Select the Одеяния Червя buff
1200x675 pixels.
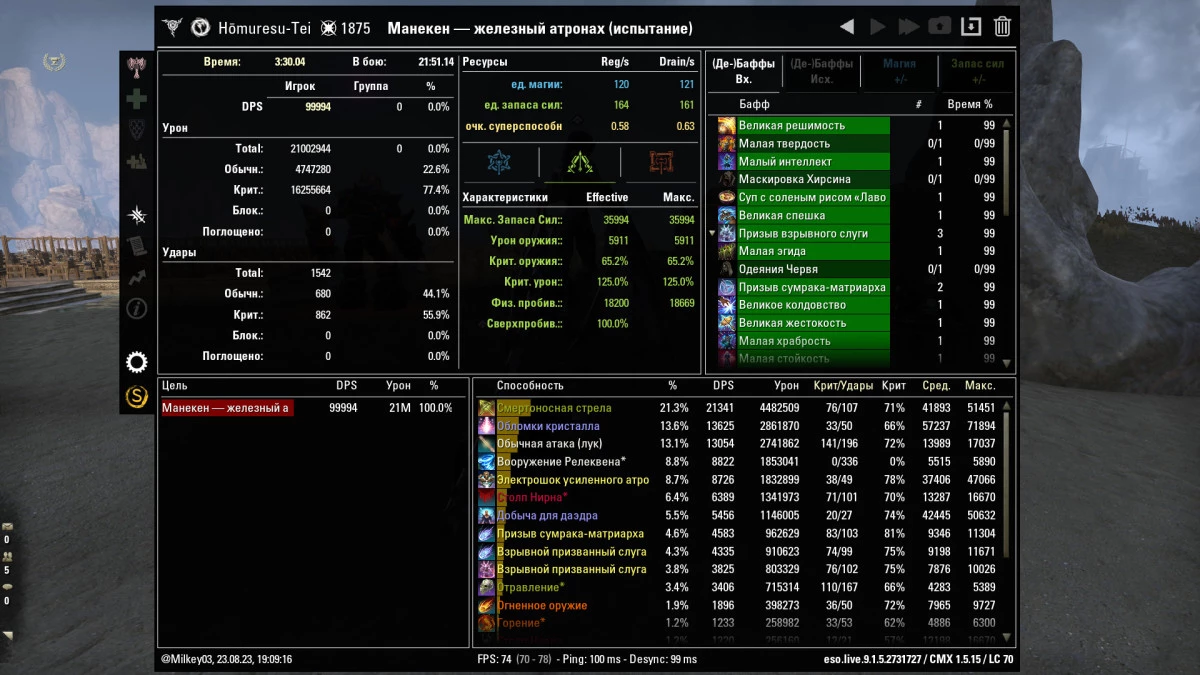(x=858, y=270)
